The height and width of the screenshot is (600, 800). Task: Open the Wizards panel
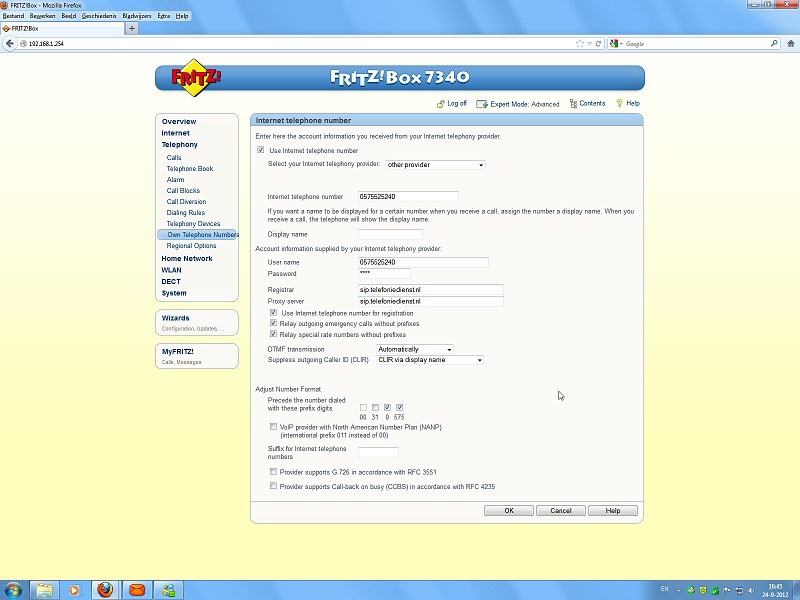tap(196, 322)
